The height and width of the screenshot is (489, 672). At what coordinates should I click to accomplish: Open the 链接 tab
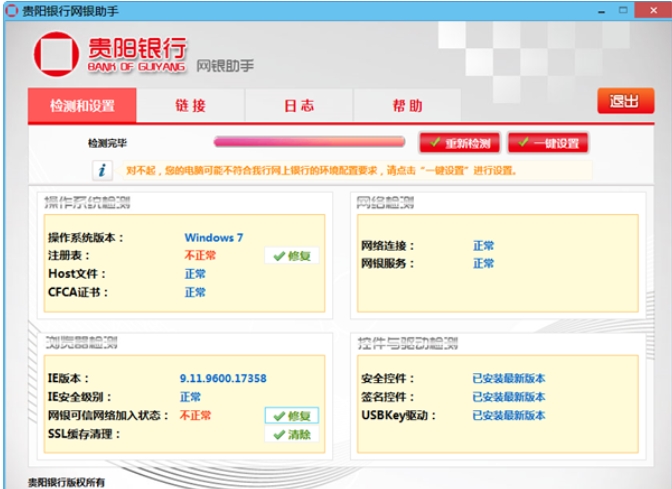(x=191, y=105)
